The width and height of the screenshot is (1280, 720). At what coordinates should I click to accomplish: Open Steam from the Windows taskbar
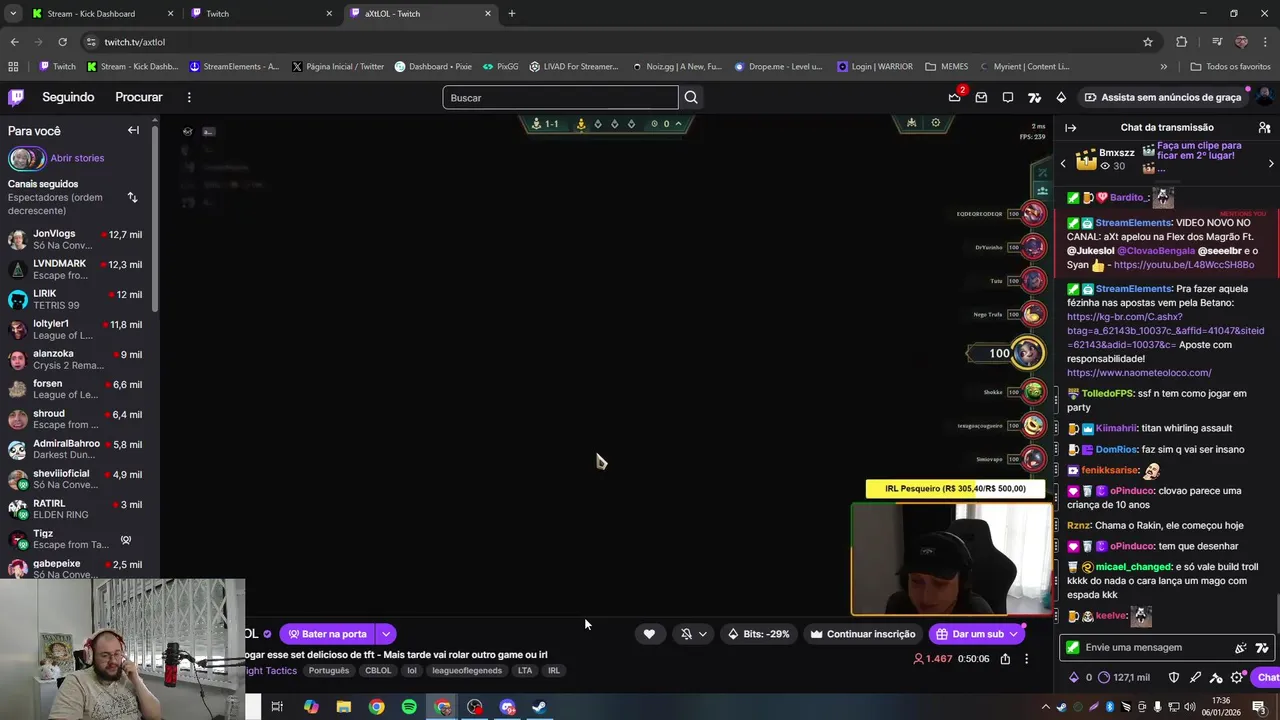(x=538, y=707)
